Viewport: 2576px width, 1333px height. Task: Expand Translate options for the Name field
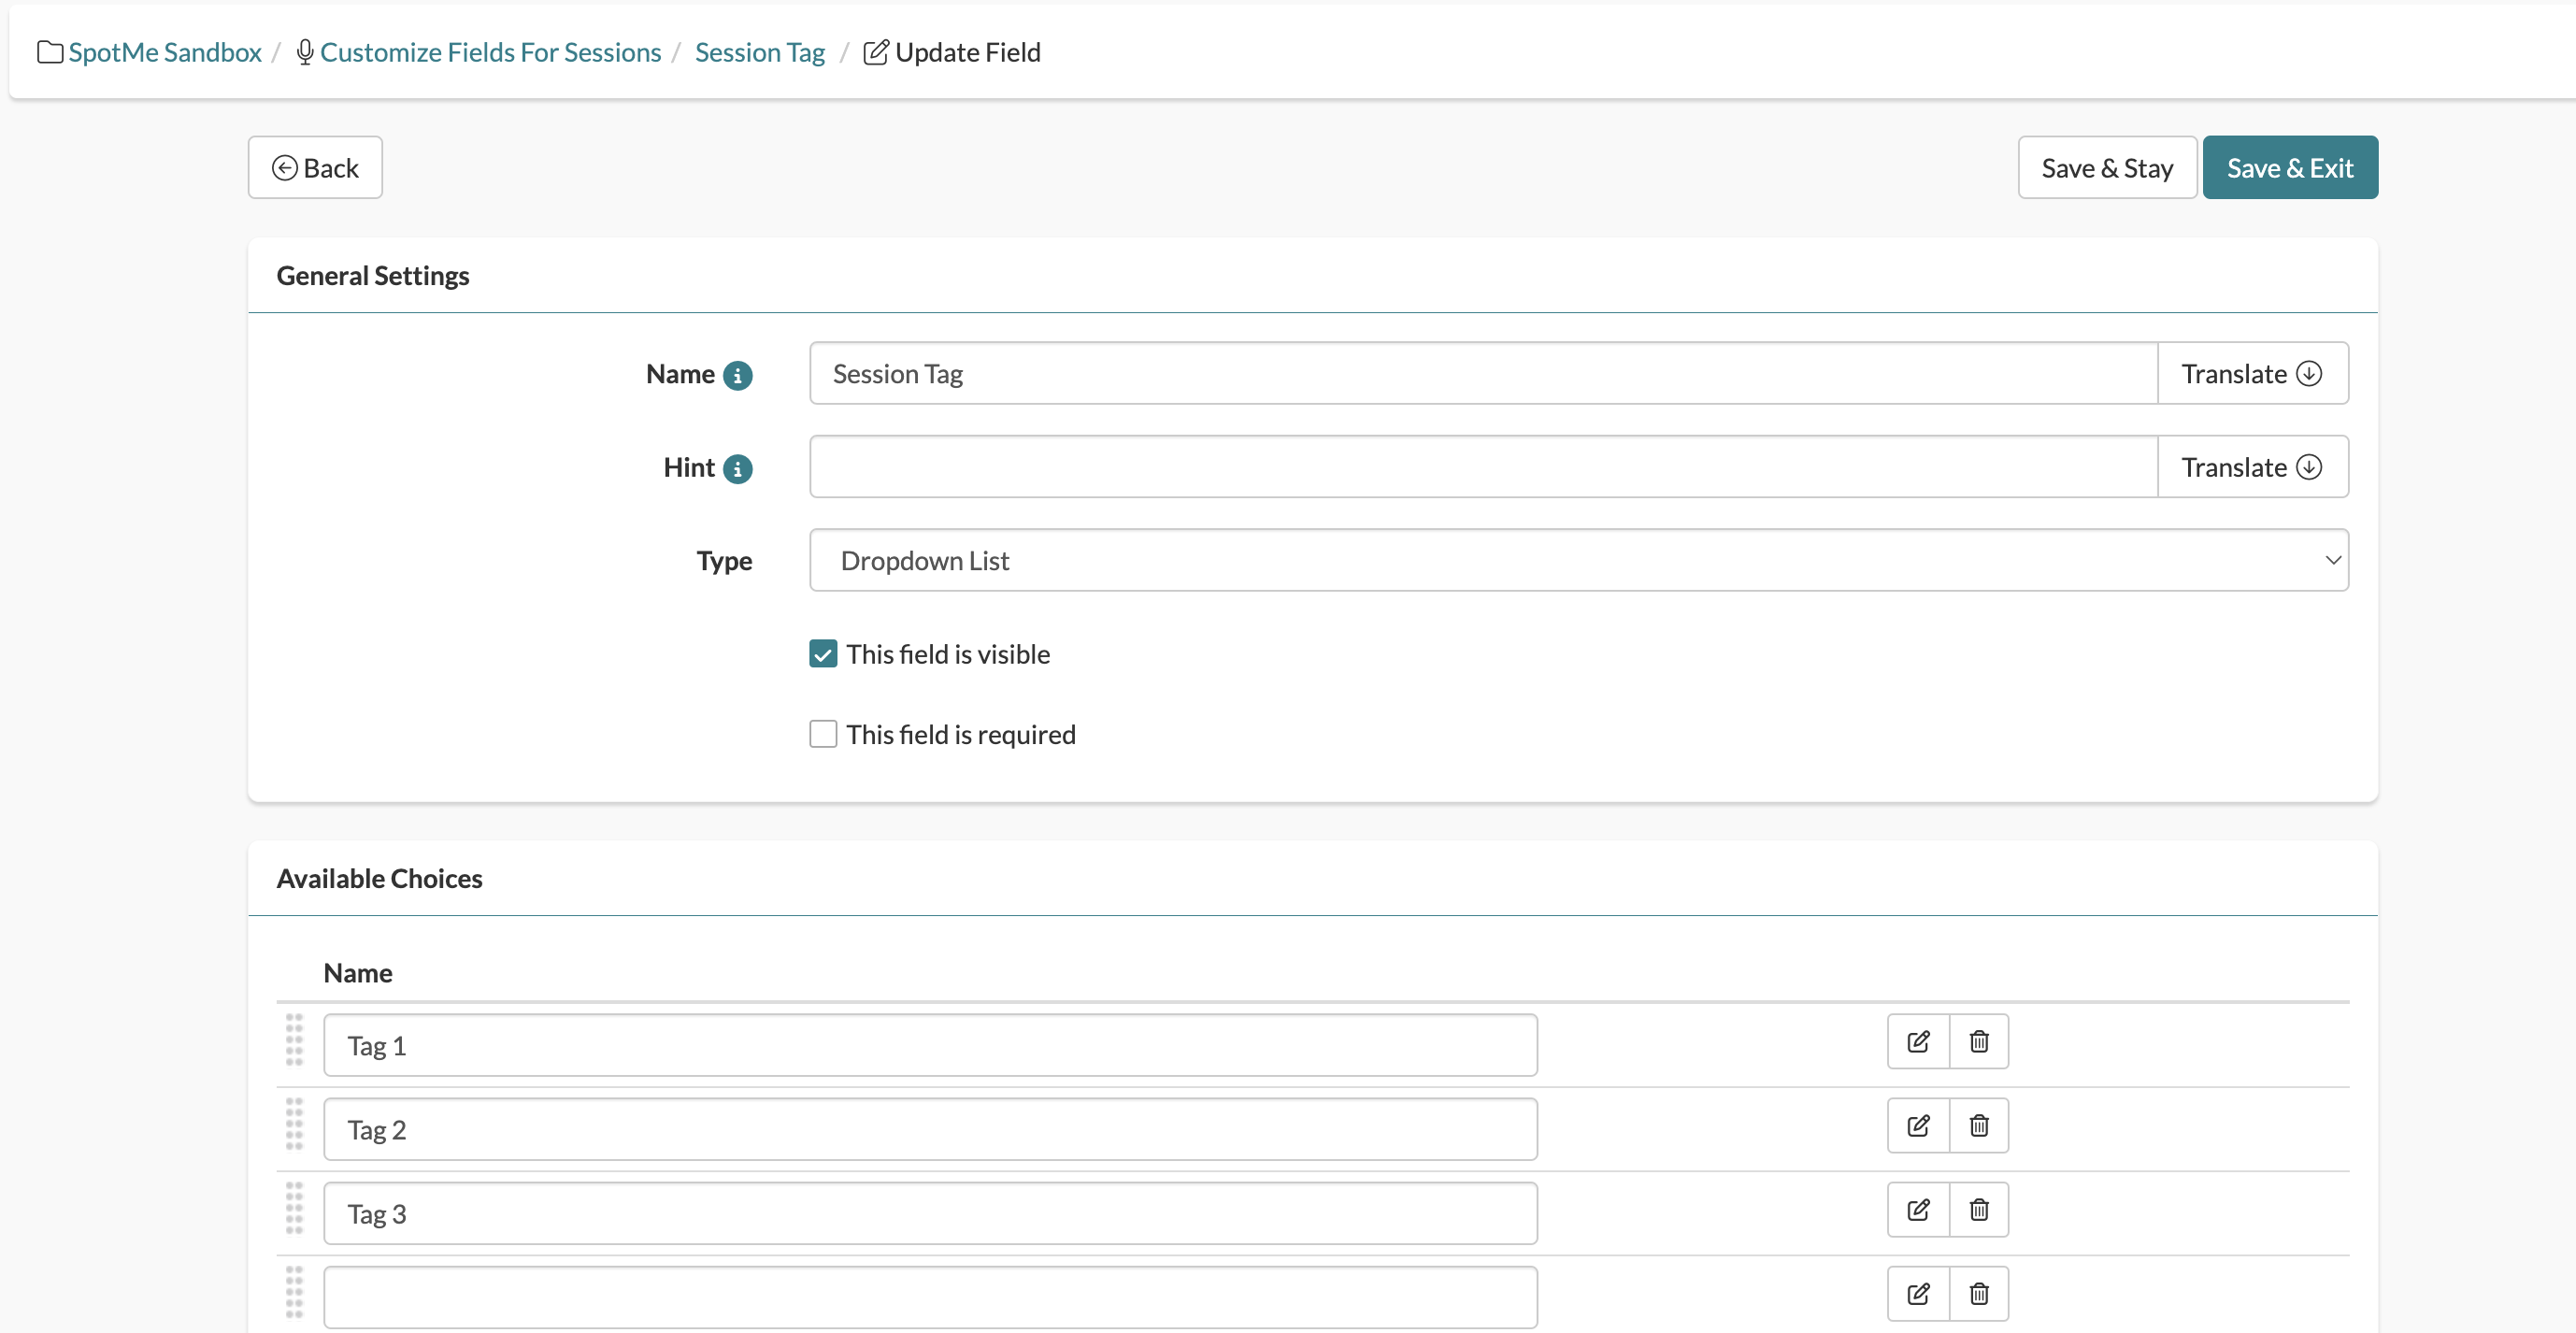point(2251,373)
